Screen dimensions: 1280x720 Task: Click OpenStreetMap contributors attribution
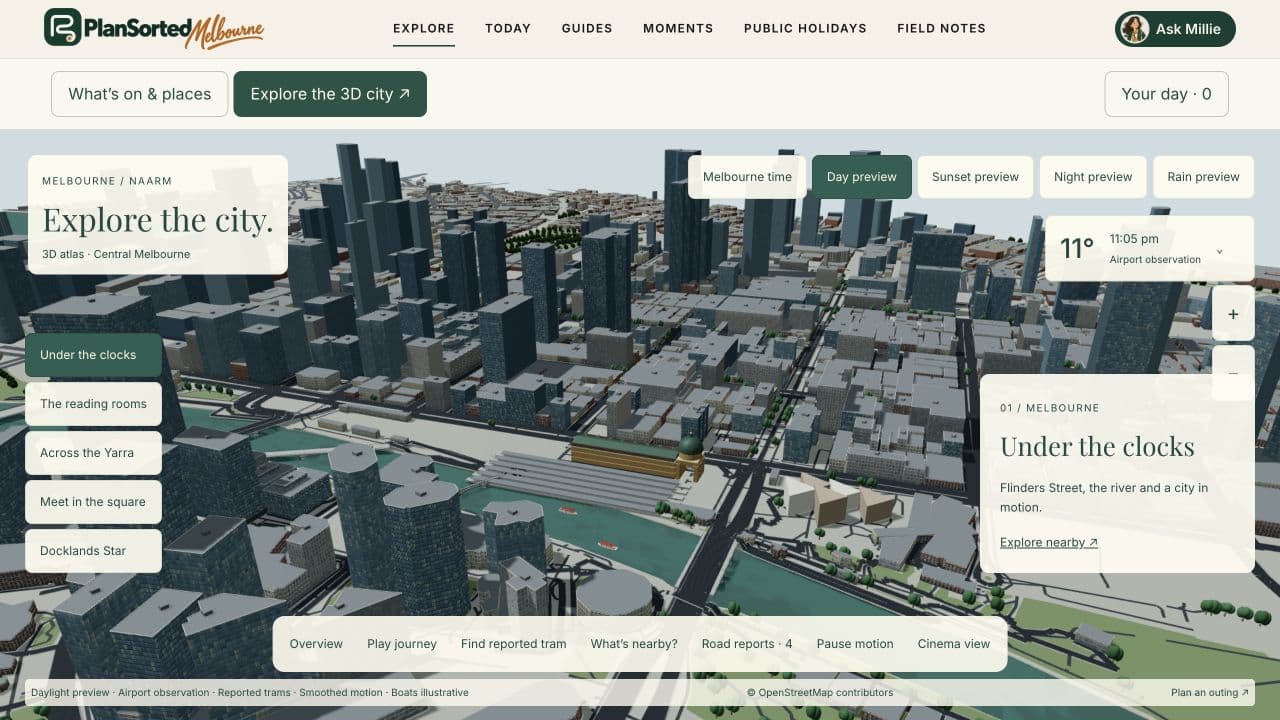(820, 692)
